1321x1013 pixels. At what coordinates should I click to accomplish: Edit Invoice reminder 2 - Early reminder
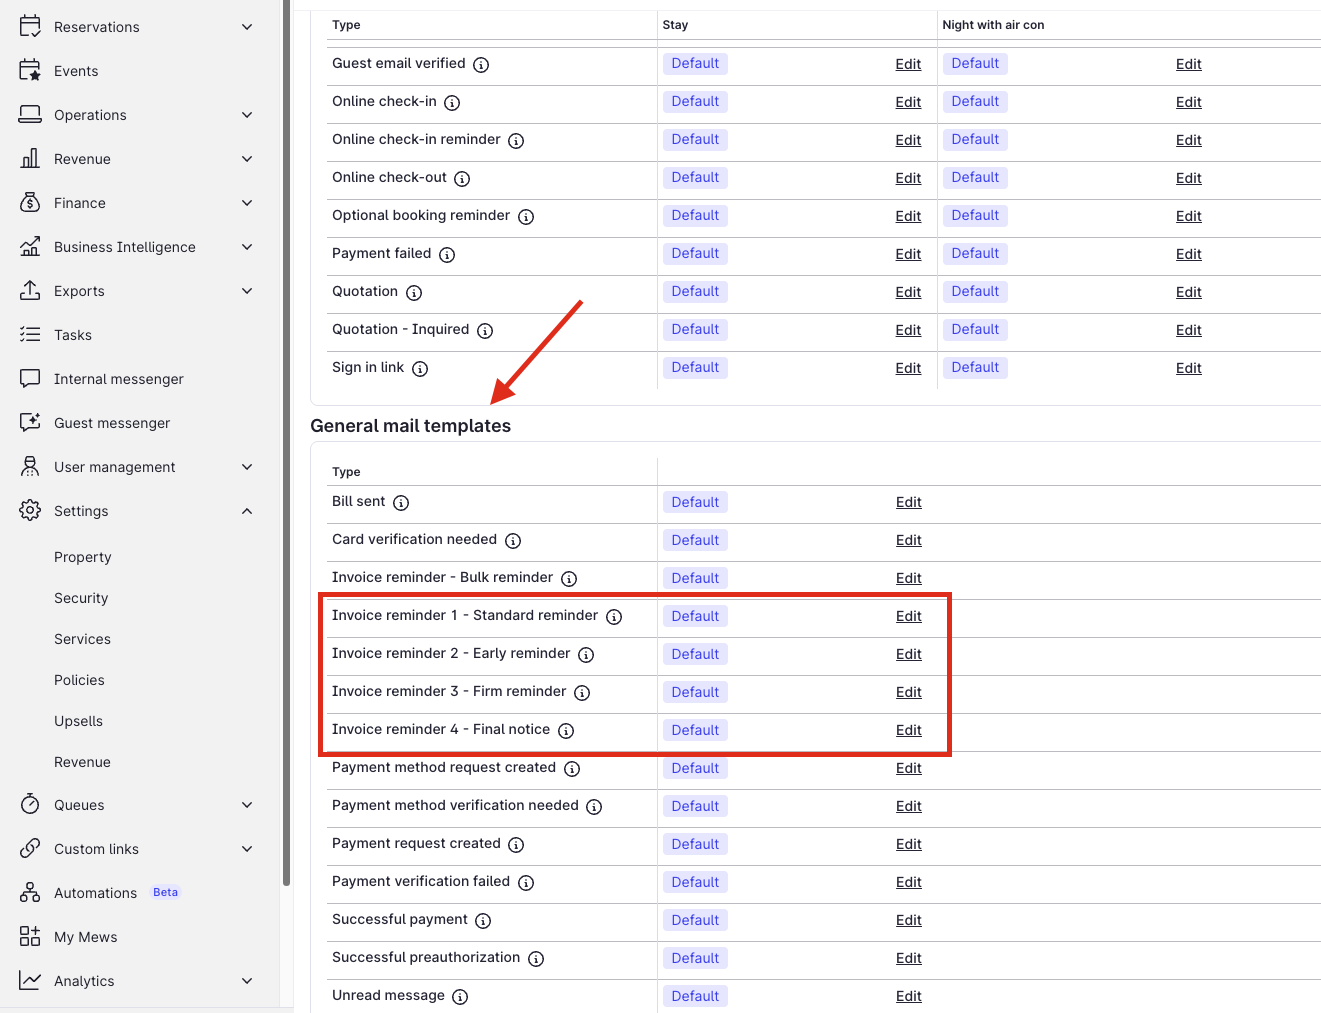(x=909, y=654)
